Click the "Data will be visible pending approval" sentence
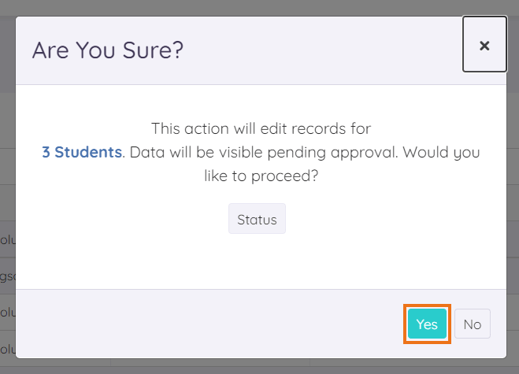Viewport: 519px width, 374px height. 264,153
